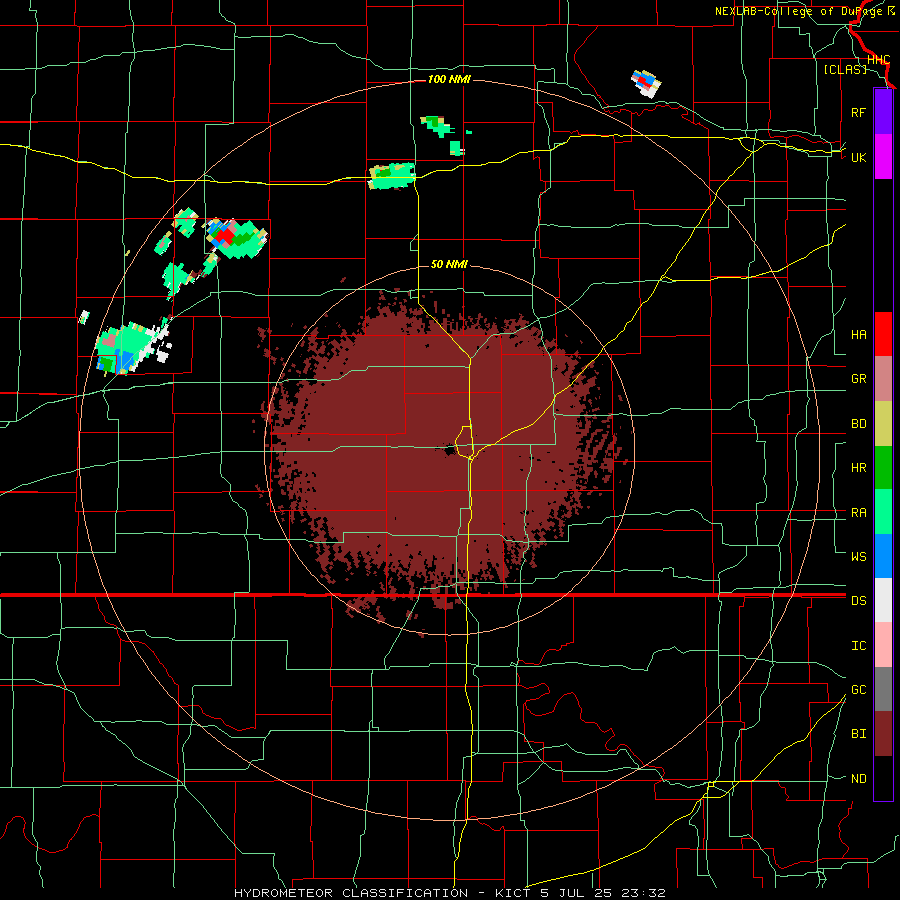Click the Hydrometeor Classification KICT caption

[x=450, y=893]
